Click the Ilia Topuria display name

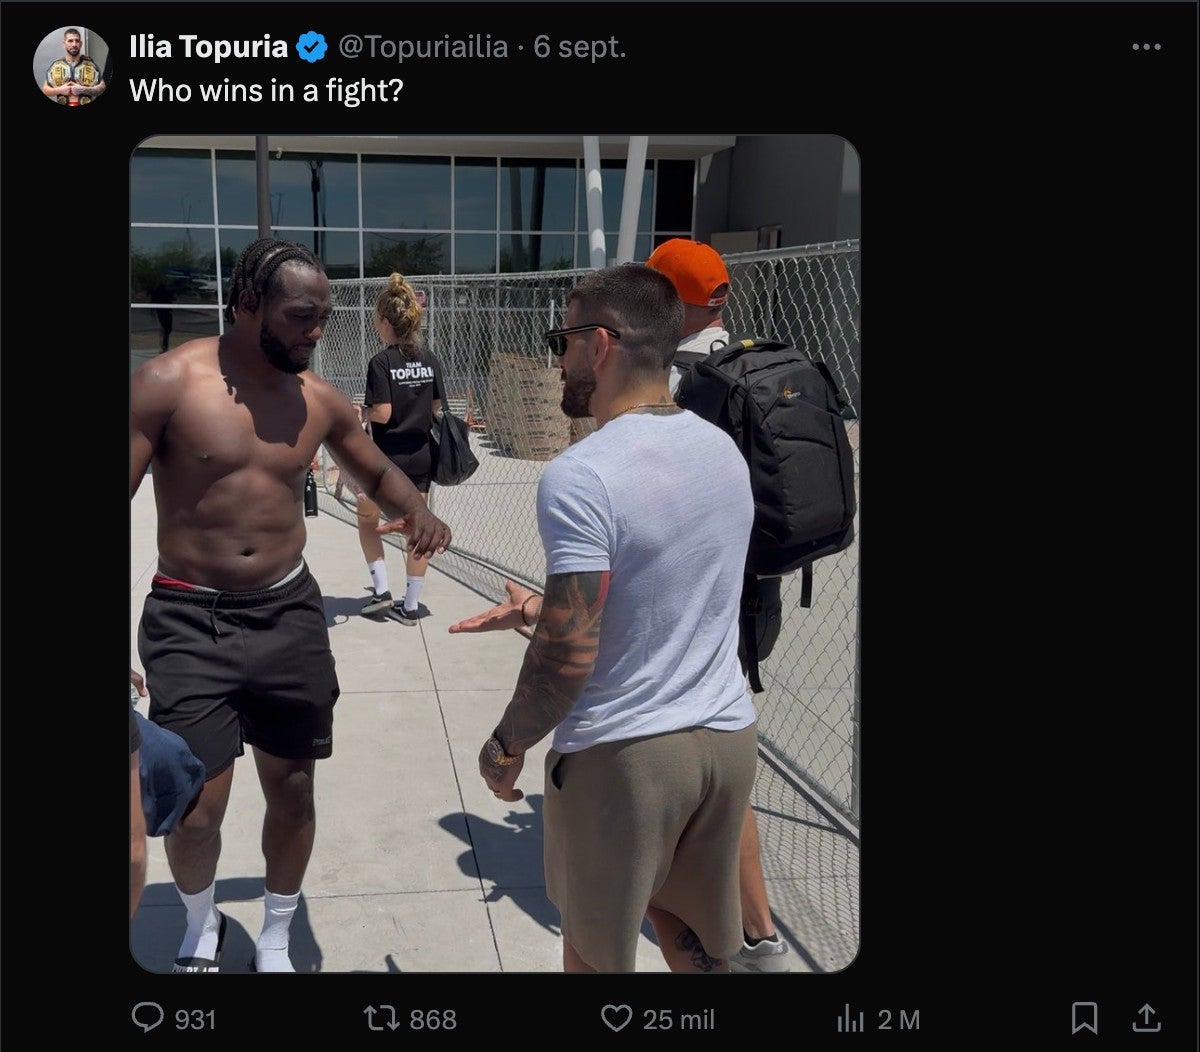[208, 47]
